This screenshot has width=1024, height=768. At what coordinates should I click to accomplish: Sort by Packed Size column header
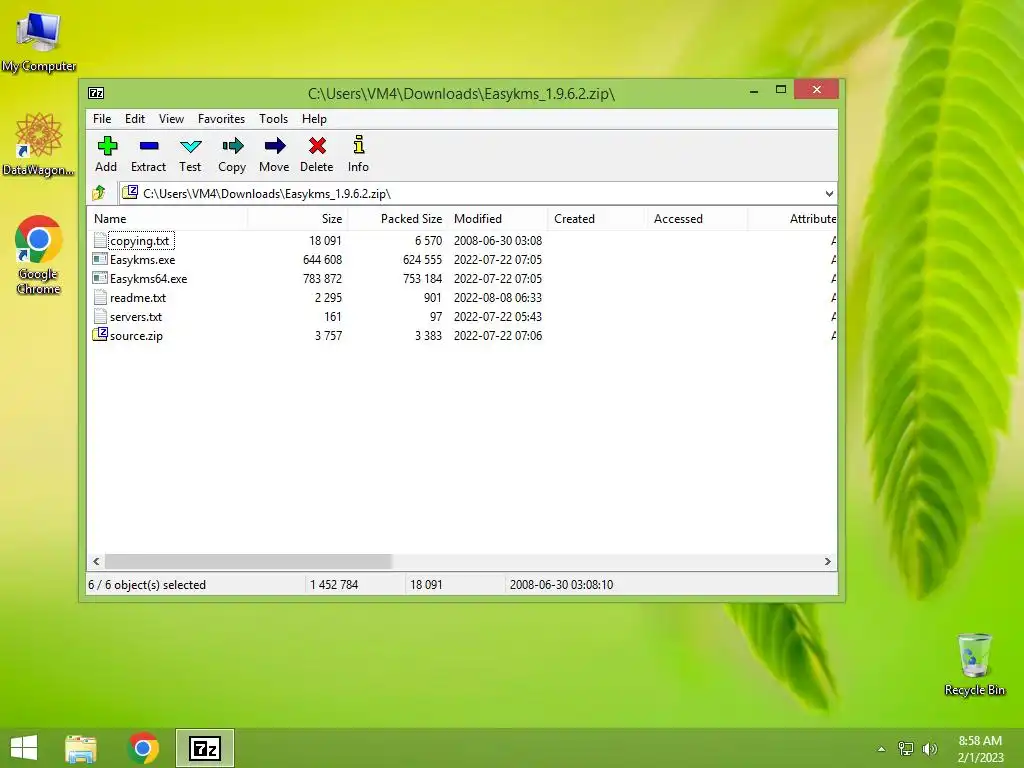[x=398, y=219]
